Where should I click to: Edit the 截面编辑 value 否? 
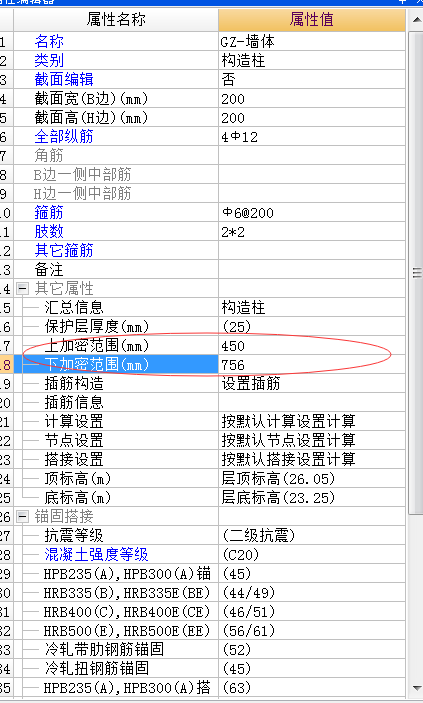312,79
